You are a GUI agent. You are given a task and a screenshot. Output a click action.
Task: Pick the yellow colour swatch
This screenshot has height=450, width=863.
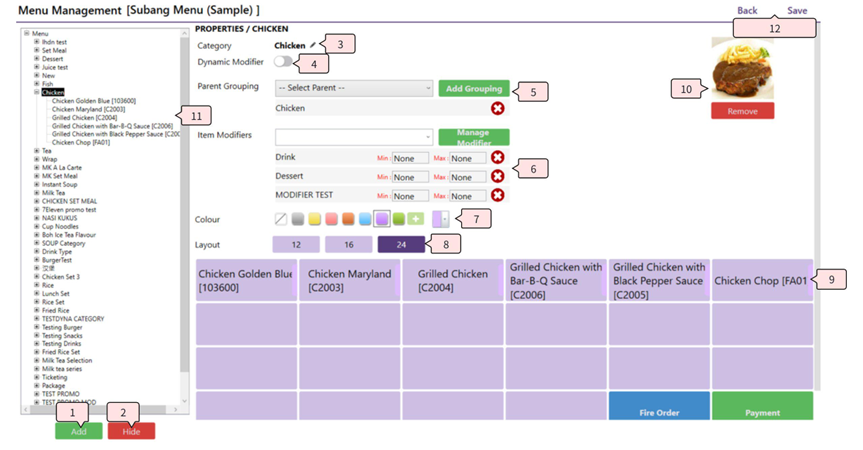[x=314, y=219]
